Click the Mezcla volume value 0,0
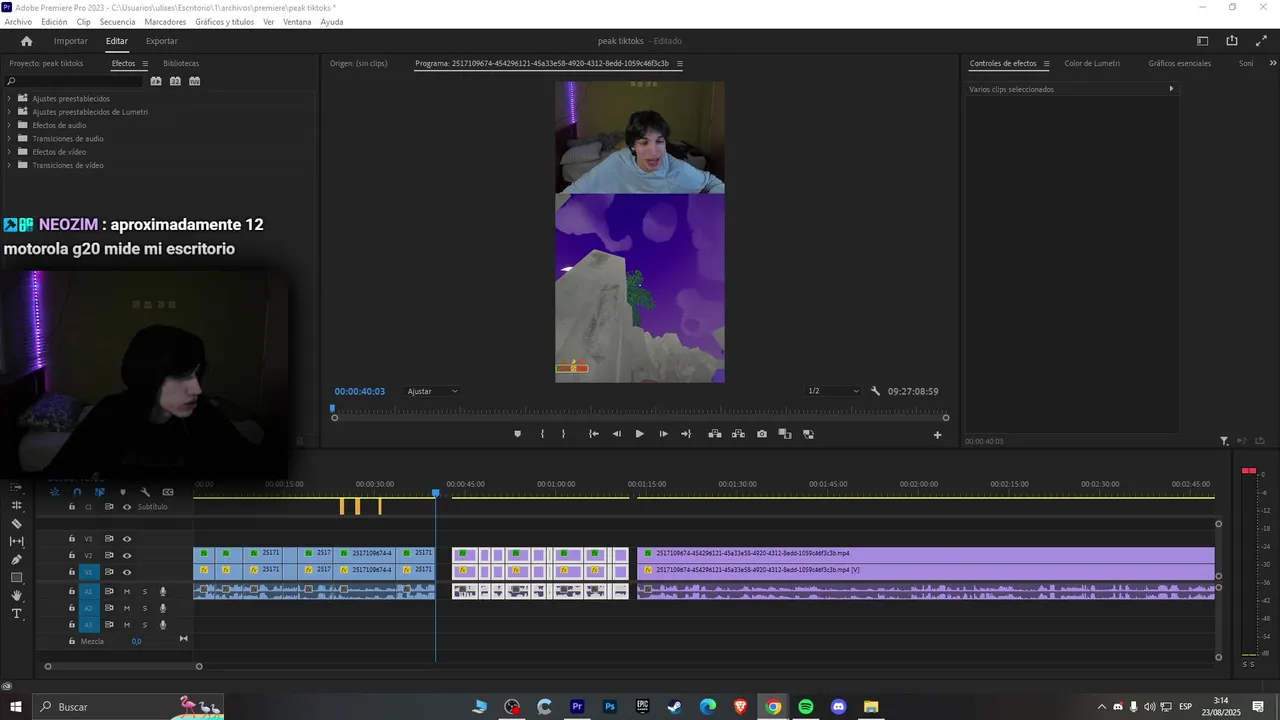The image size is (1280, 720). 137,641
